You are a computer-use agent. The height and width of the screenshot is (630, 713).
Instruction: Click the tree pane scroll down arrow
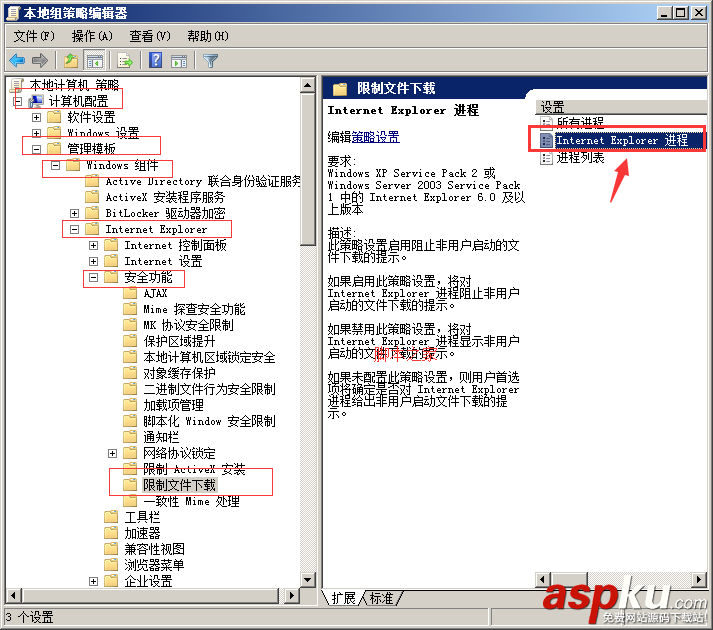pyautogui.click(x=308, y=580)
